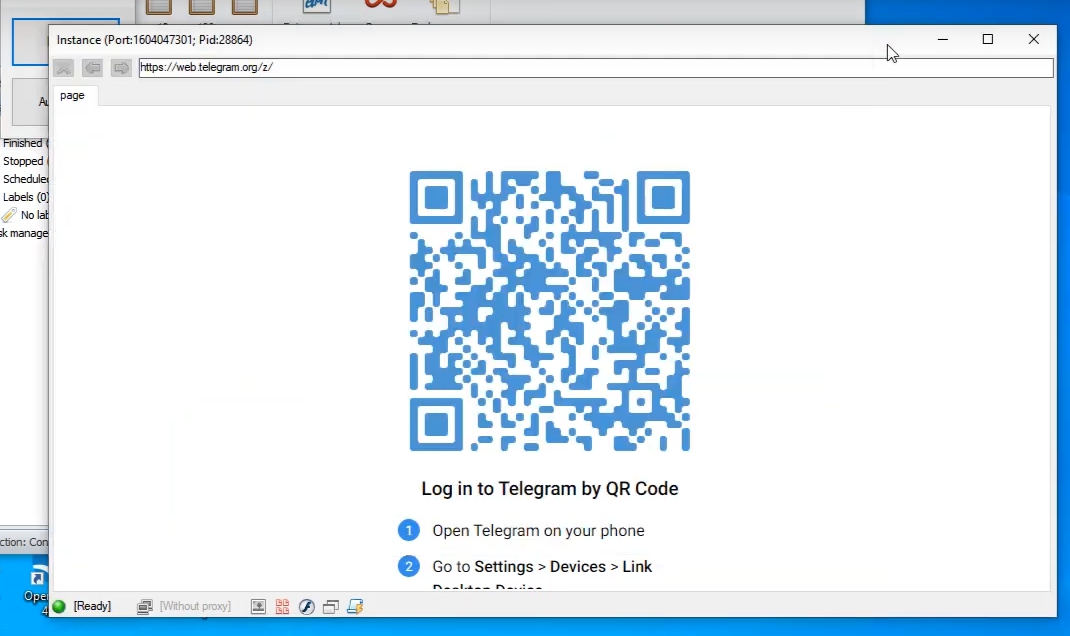1070x636 pixels.
Task: Click the back navigation arrow button
Action: [x=92, y=67]
